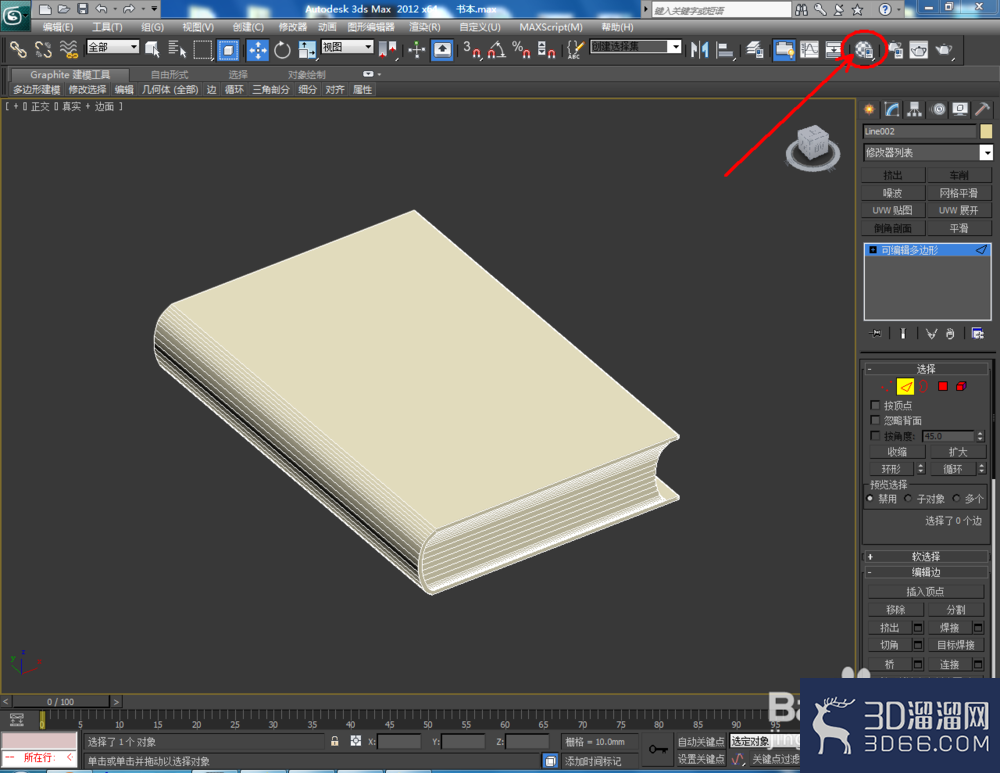Click the Render Production teapot icon

[944, 49]
